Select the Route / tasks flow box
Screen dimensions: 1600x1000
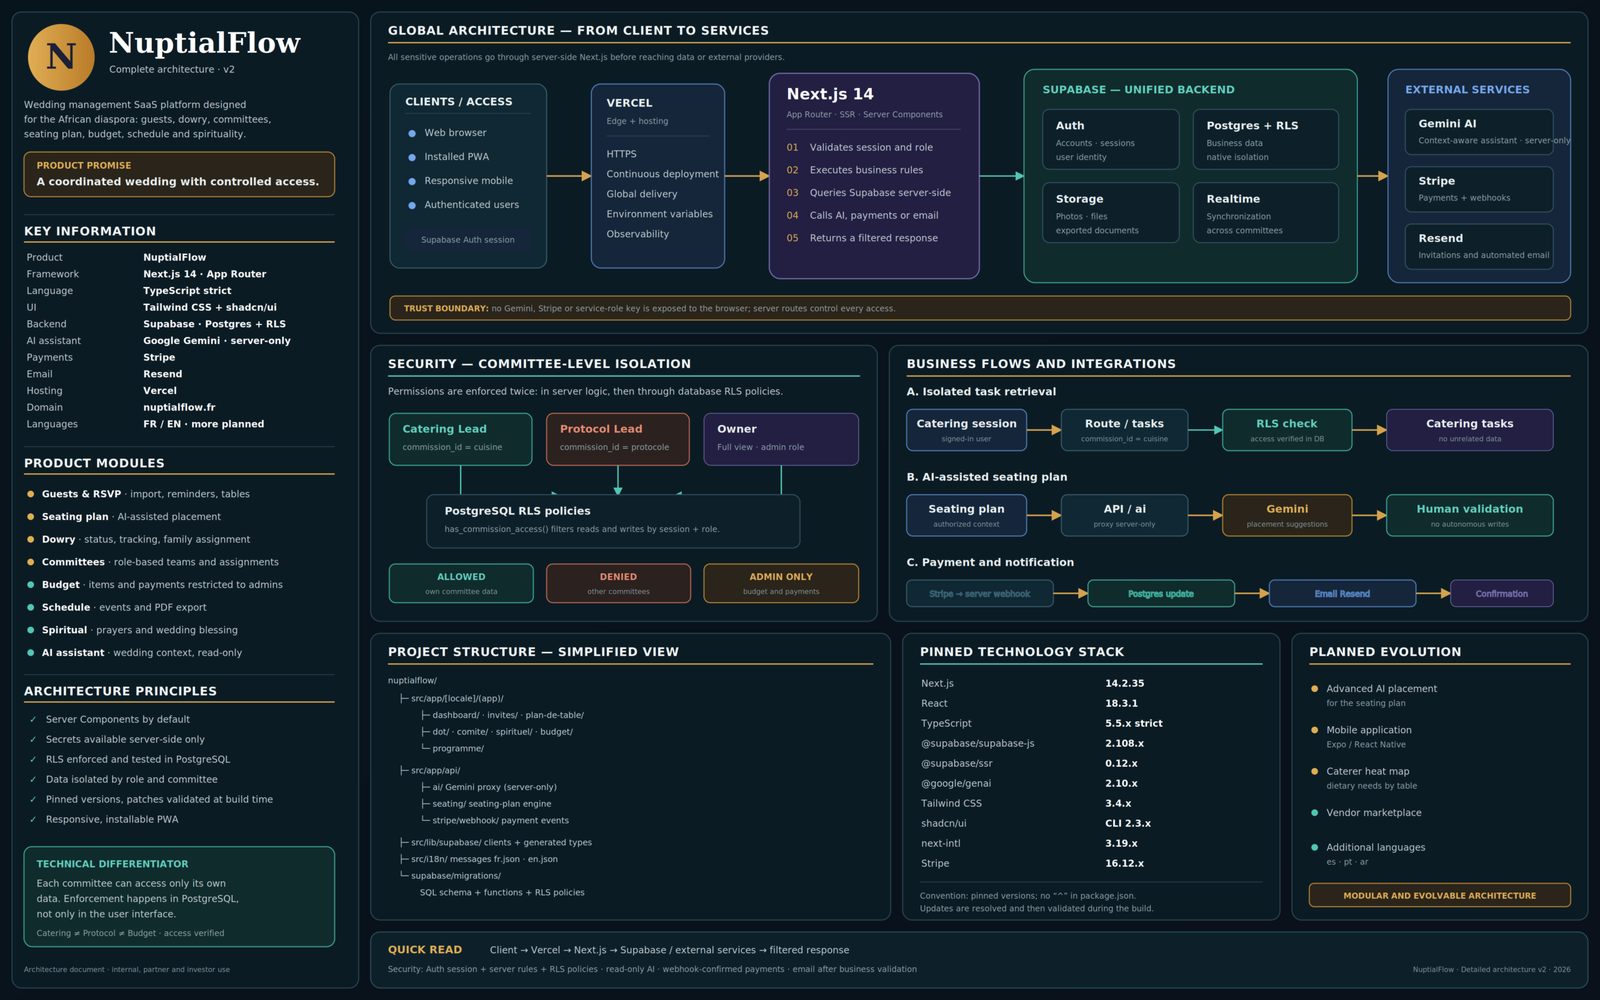[1124, 430]
